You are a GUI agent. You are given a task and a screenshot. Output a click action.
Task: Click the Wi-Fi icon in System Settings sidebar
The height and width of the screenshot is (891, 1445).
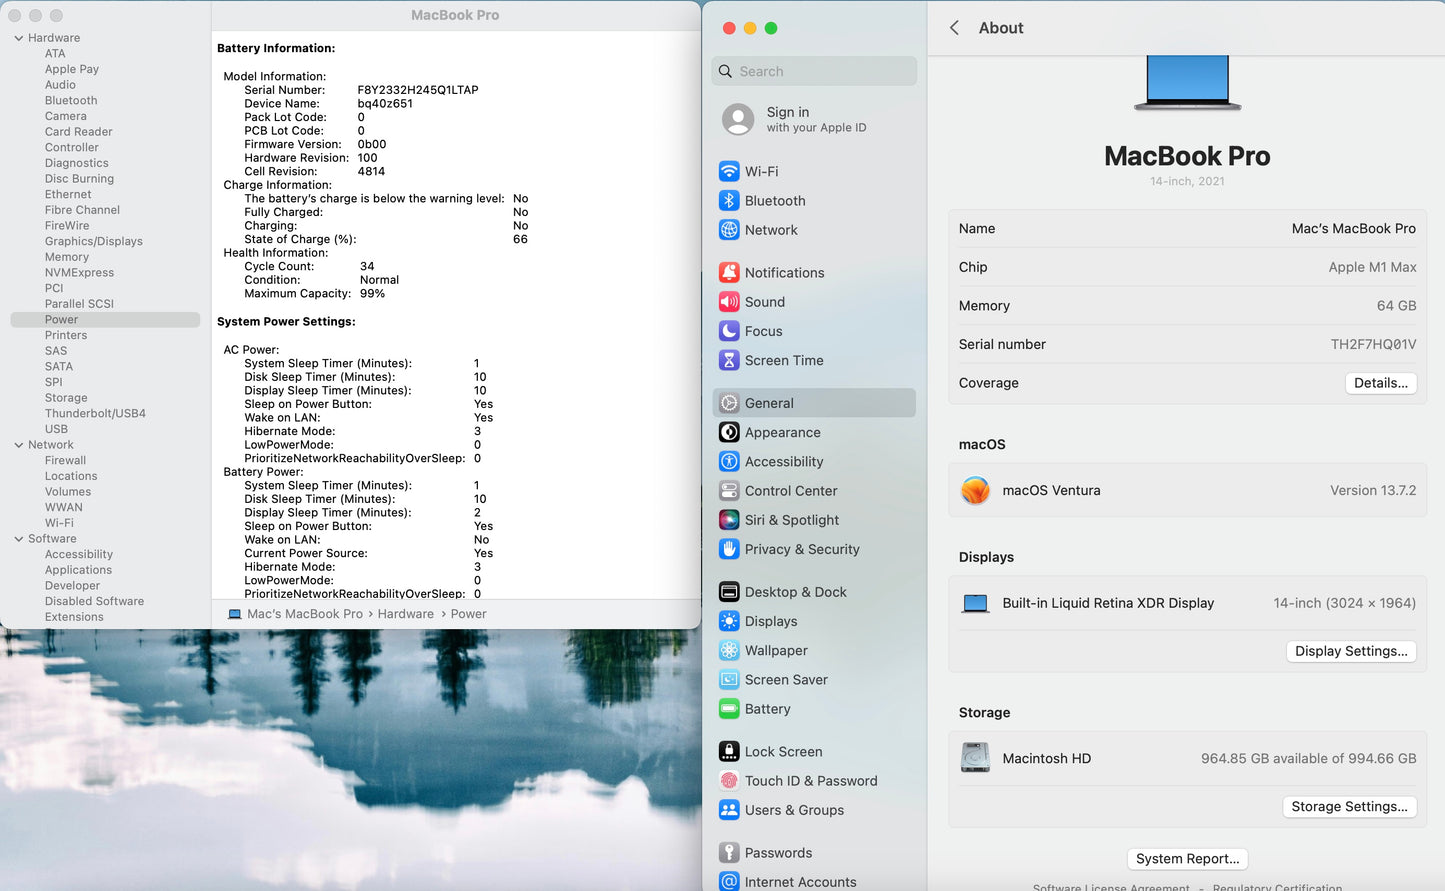tap(729, 171)
